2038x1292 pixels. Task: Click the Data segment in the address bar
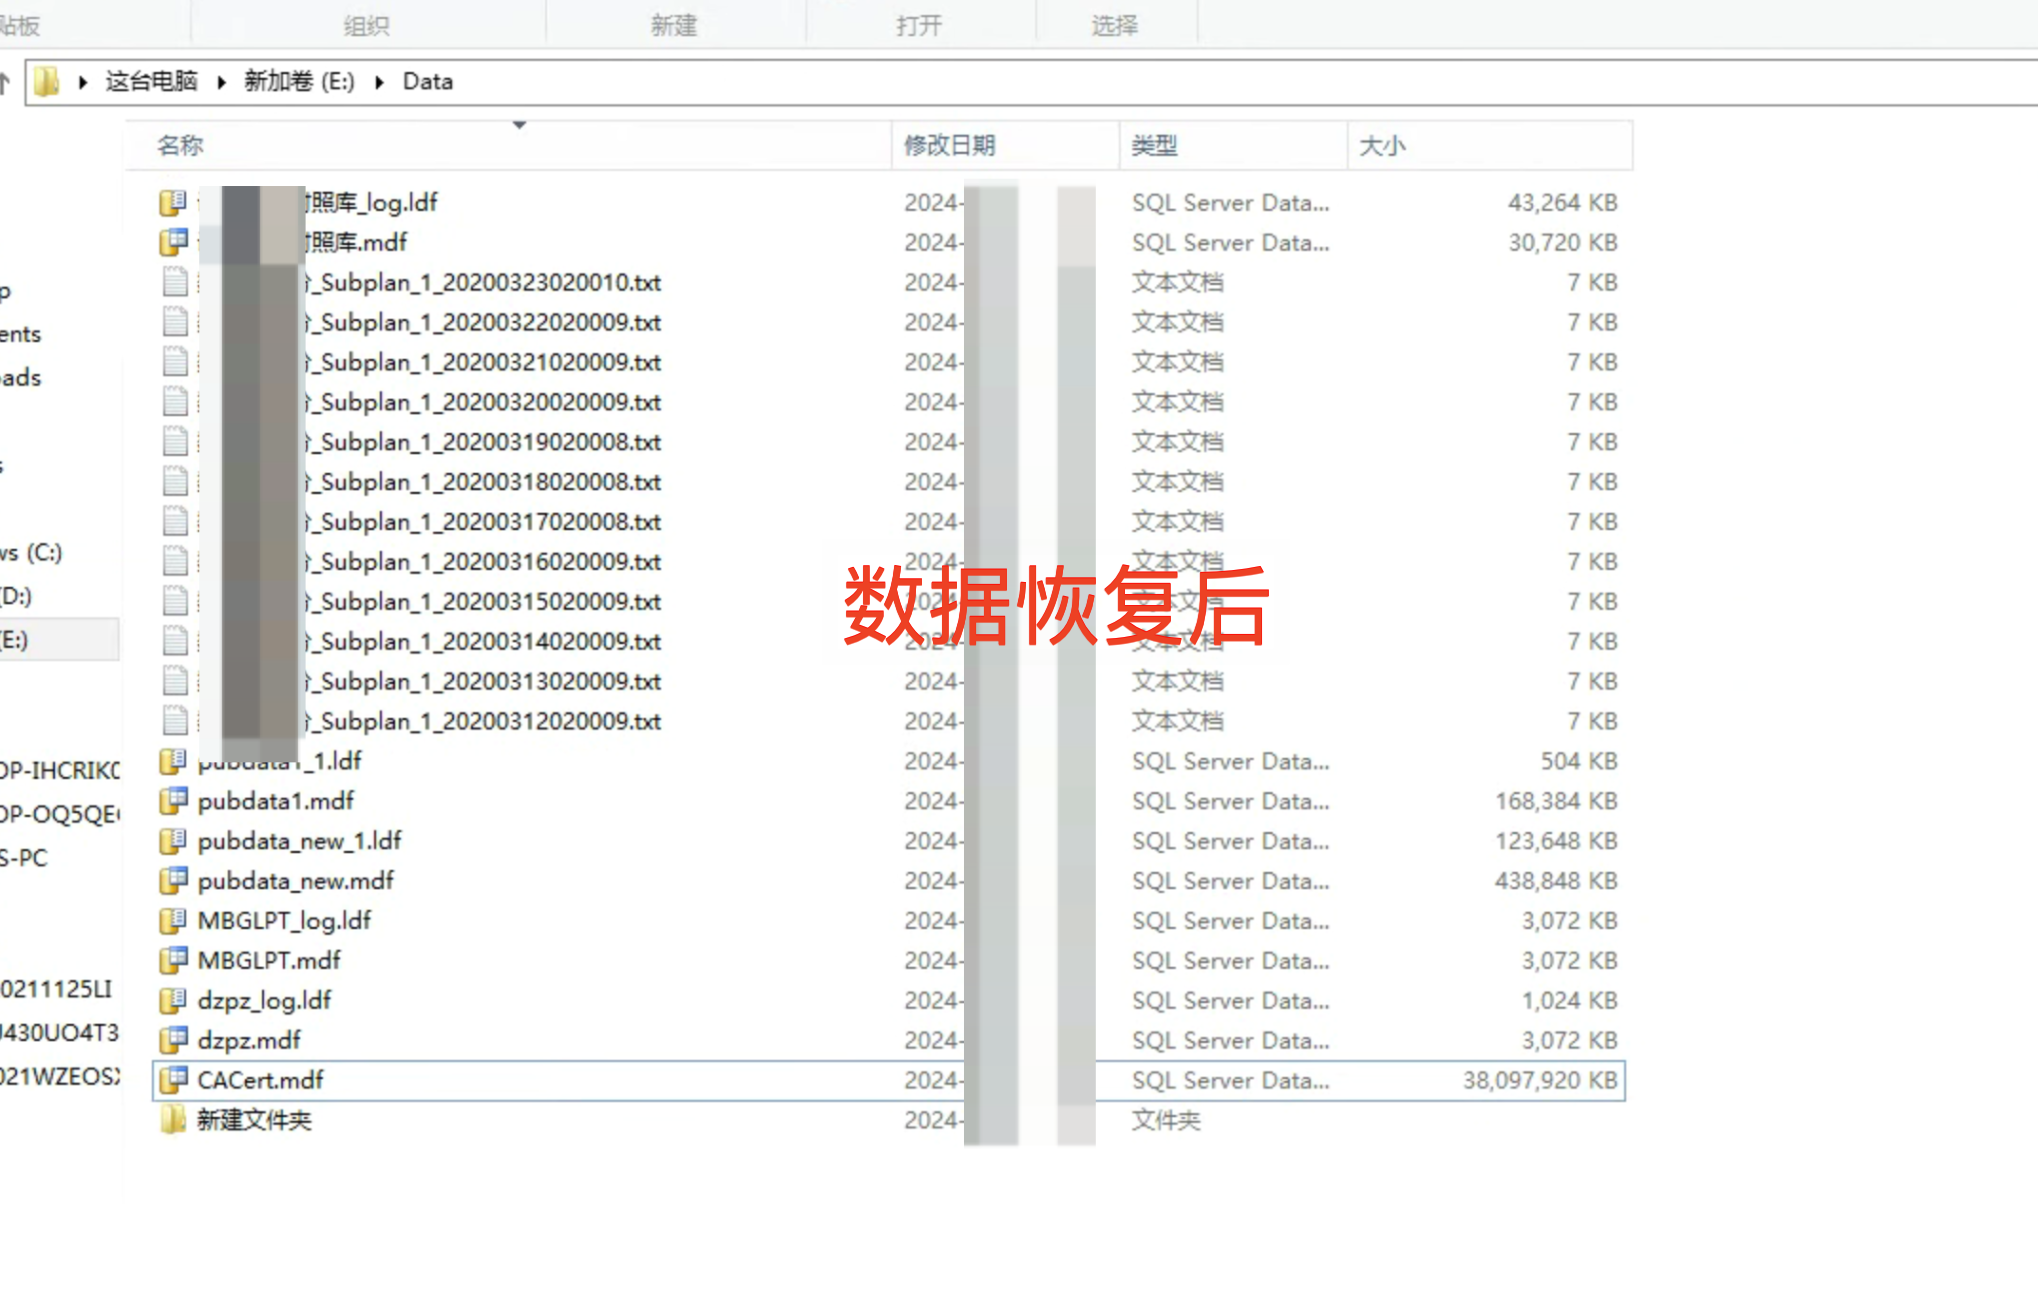pos(427,82)
